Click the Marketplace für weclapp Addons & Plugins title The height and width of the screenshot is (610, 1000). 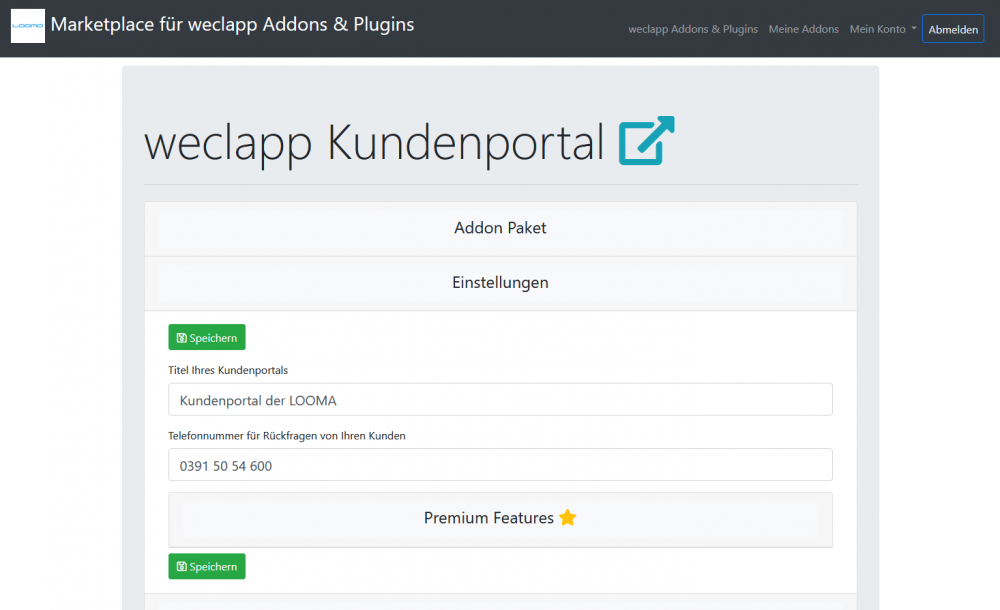tap(232, 24)
